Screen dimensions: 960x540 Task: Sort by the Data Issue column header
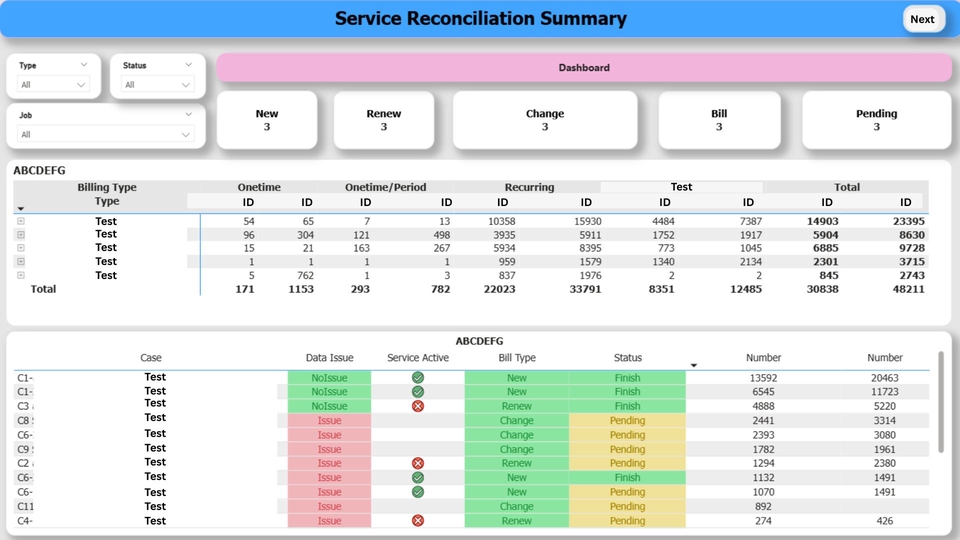(x=329, y=358)
